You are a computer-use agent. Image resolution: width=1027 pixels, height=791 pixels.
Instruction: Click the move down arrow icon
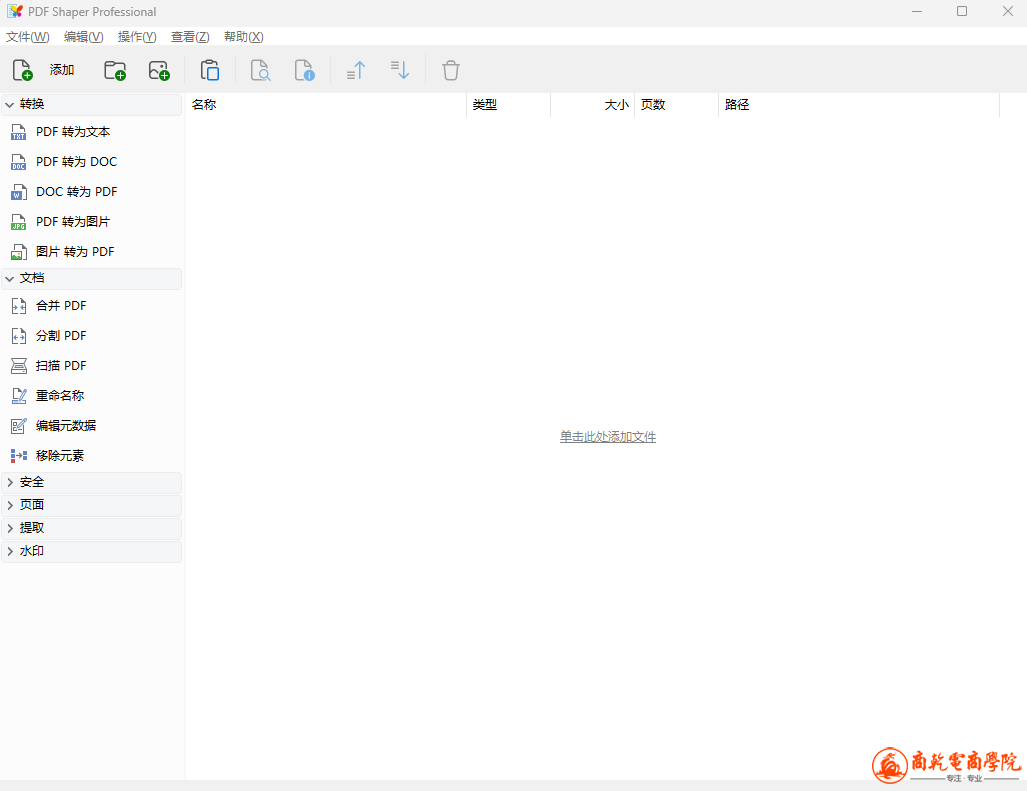coord(400,70)
